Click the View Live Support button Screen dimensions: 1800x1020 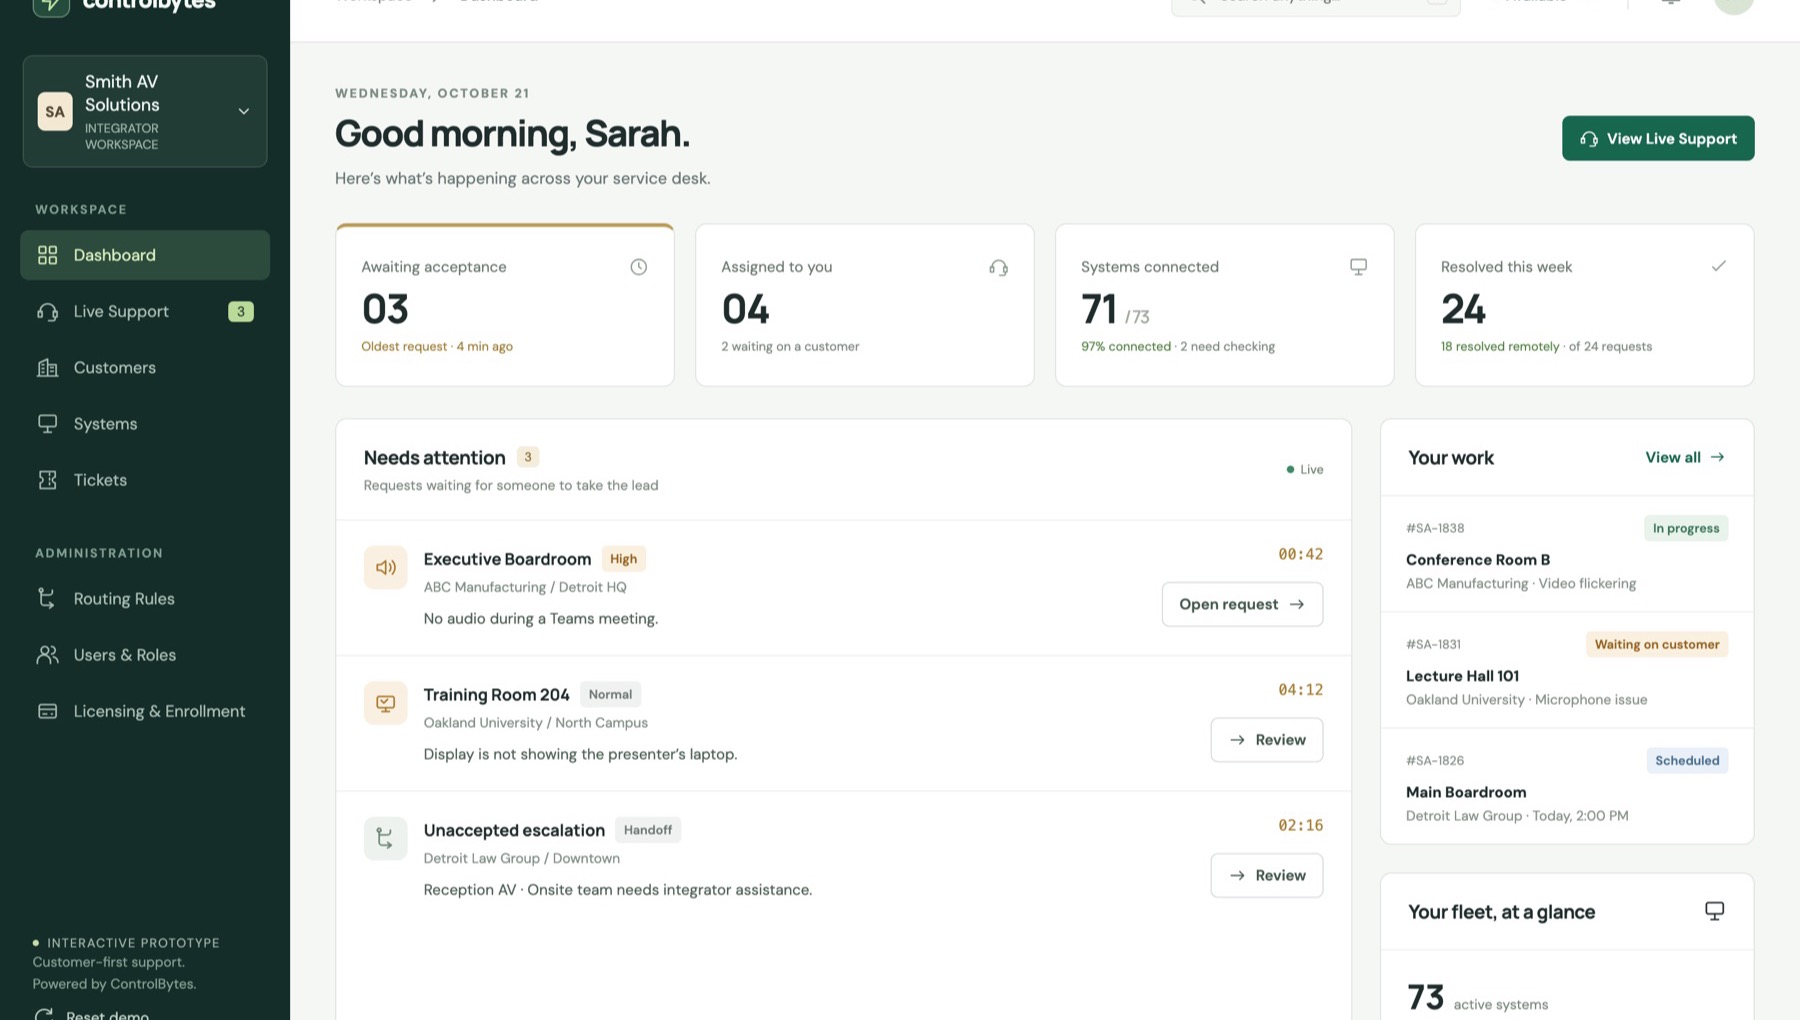tap(1658, 138)
